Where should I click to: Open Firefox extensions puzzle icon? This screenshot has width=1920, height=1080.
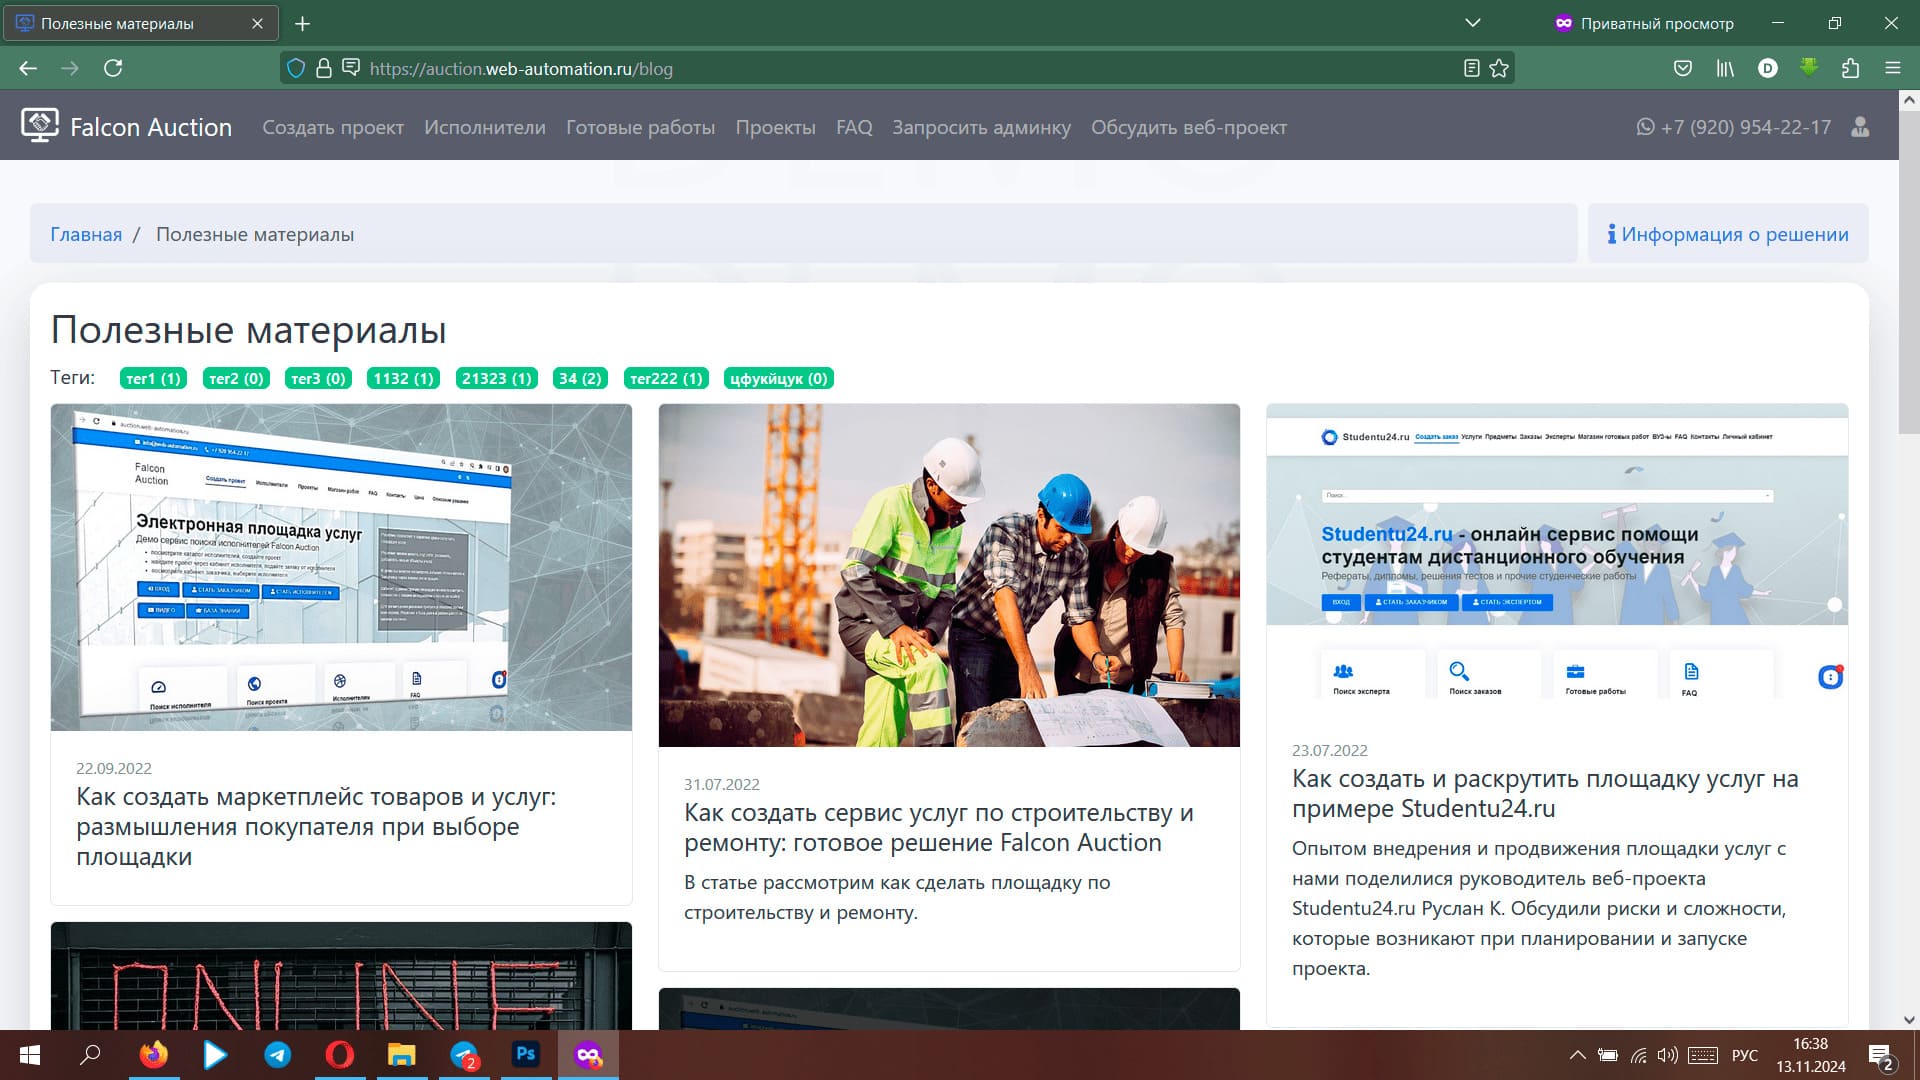[1850, 68]
